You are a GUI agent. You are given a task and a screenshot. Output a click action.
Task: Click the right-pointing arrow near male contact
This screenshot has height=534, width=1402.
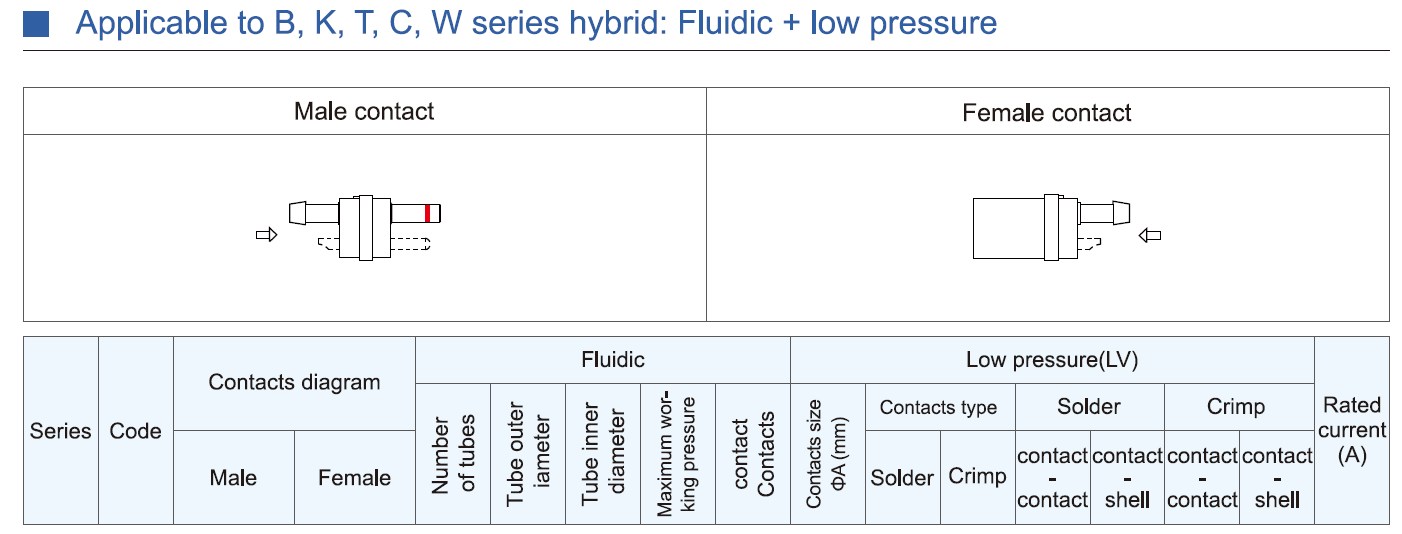click(x=266, y=235)
